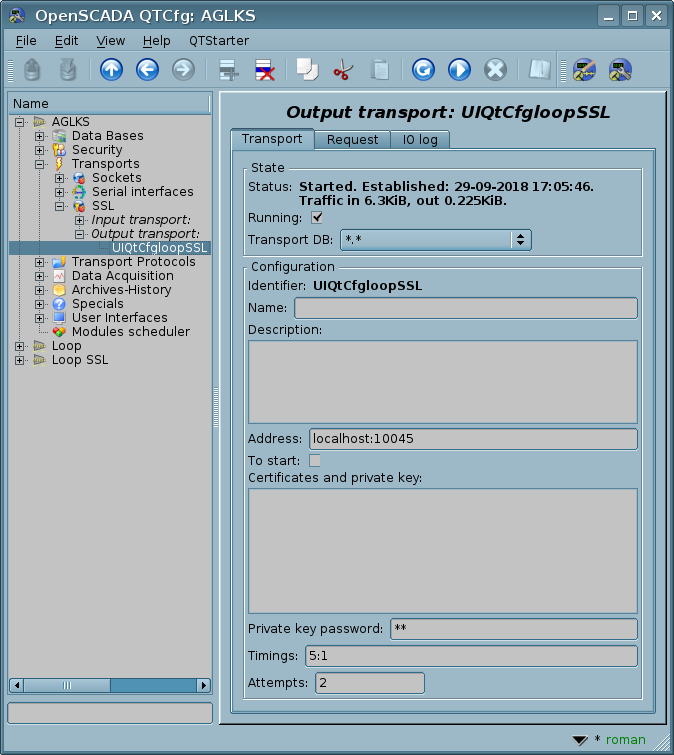Viewport: 674px width, 755px height.
Task: Click the Cut scissors toolbar icon
Action: click(x=343, y=70)
